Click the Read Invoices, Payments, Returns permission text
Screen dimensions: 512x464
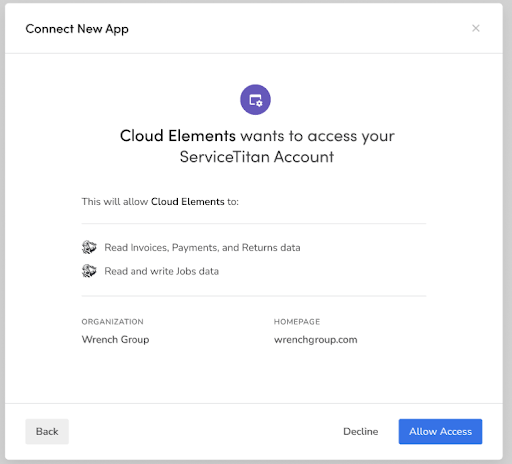[202, 248]
